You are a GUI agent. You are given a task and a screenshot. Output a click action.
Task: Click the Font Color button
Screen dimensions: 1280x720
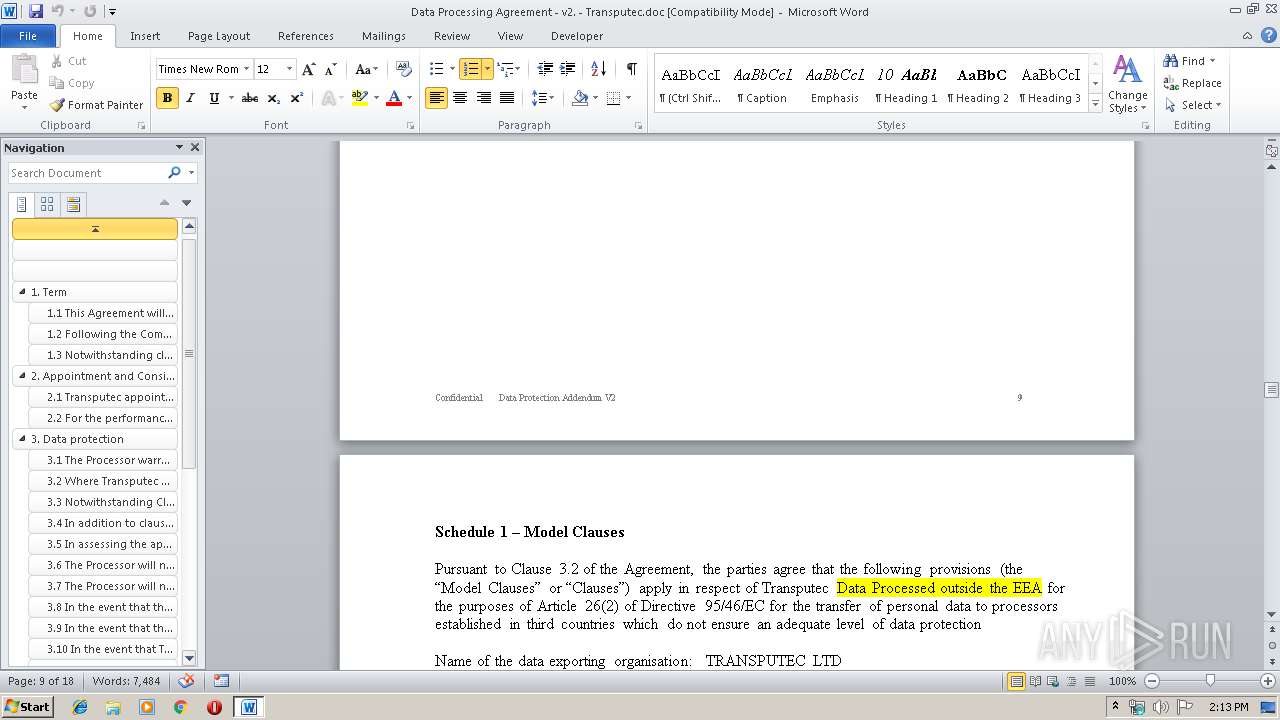tap(394, 98)
